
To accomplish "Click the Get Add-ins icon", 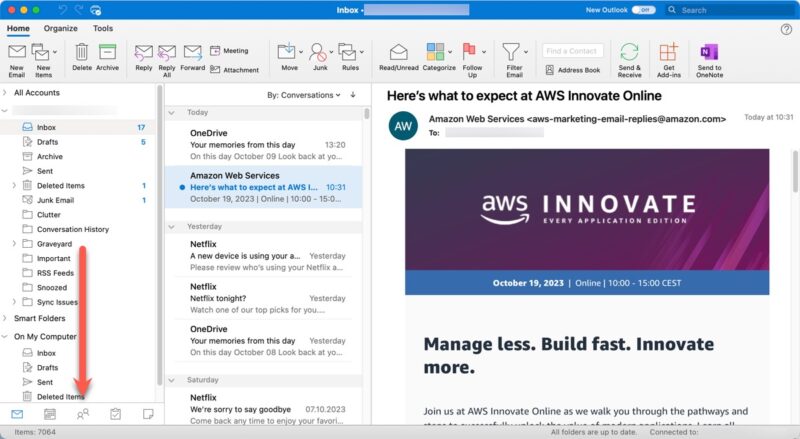I will click(x=669, y=55).
